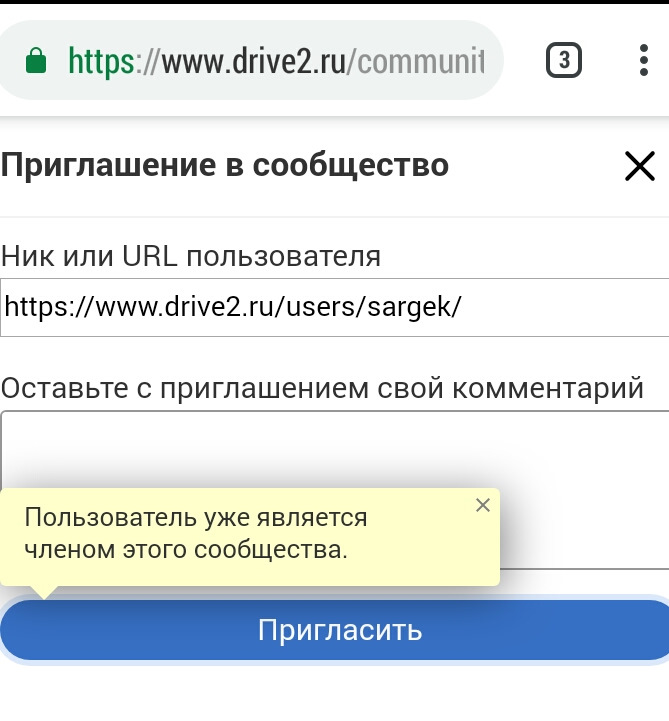Close the Приглашение в сообщество dialog
The height and width of the screenshot is (721, 669).
click(x=639, y=166)
